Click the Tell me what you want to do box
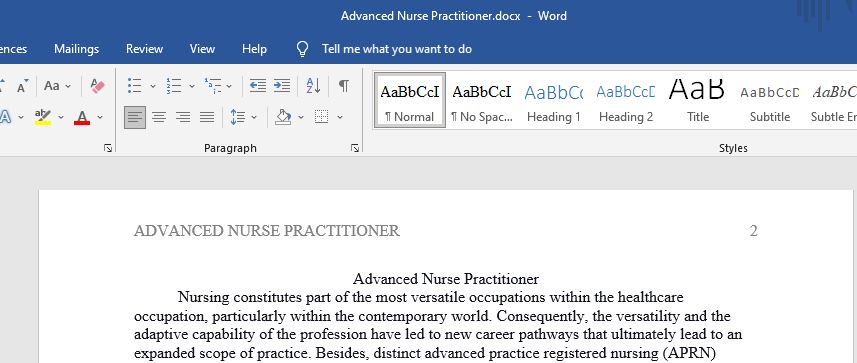The image size is (857, 363). coord(397,49)
